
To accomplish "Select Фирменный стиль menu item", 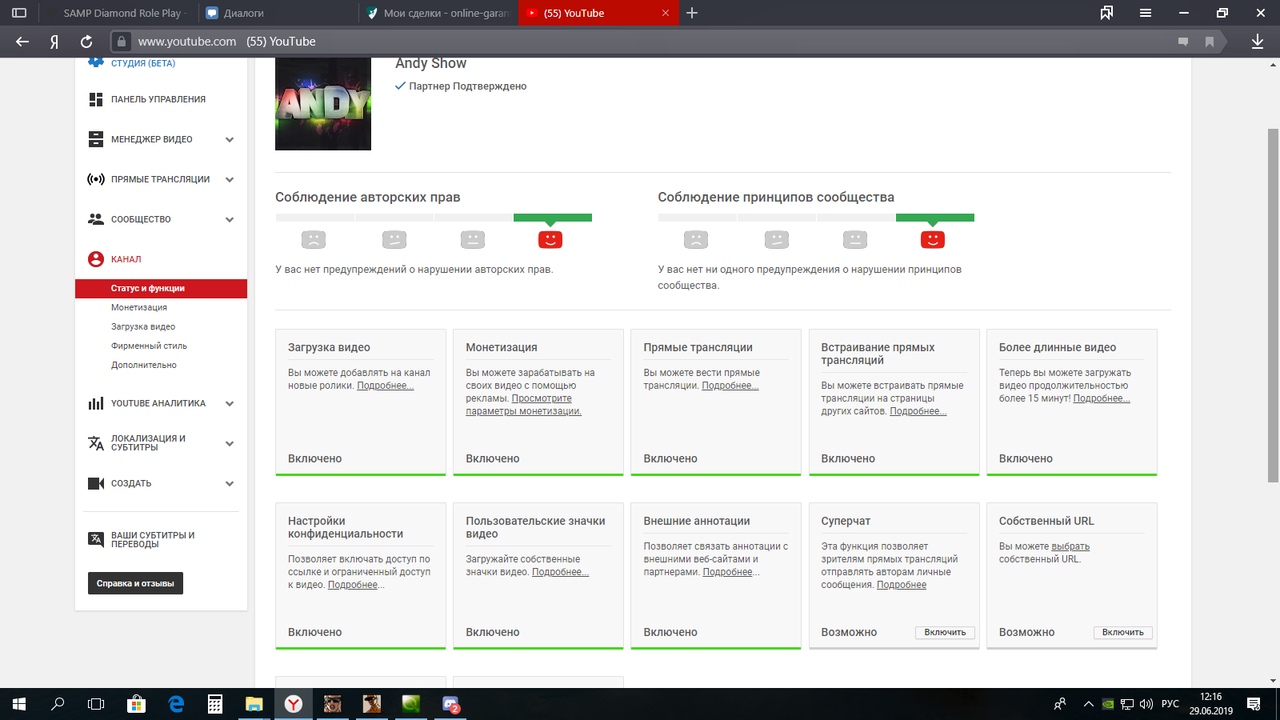I will click(149, 346).
